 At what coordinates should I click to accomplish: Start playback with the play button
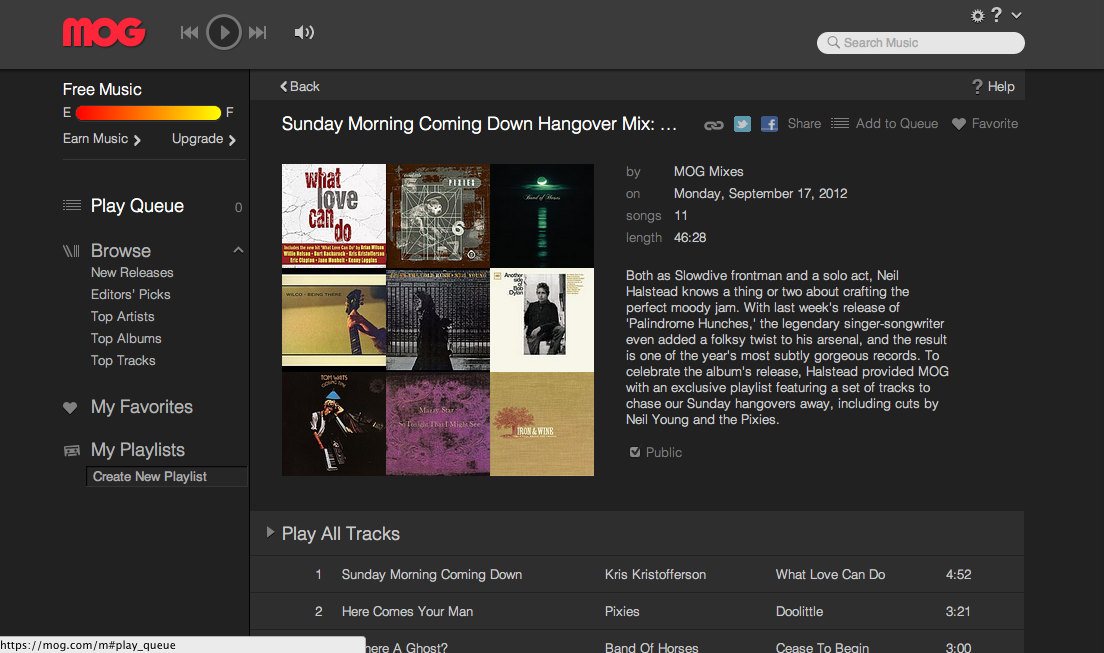[x=224, y=32]
